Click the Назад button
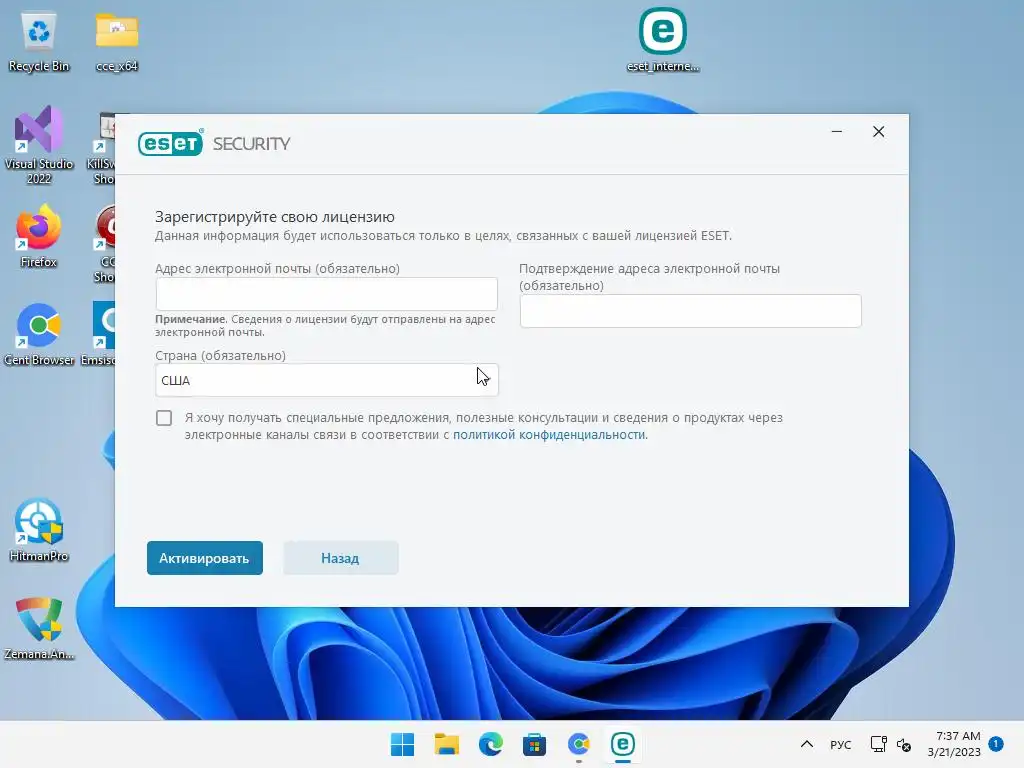Image resolution: width=1024 pixels, height=768 pixels. point(340,558)
